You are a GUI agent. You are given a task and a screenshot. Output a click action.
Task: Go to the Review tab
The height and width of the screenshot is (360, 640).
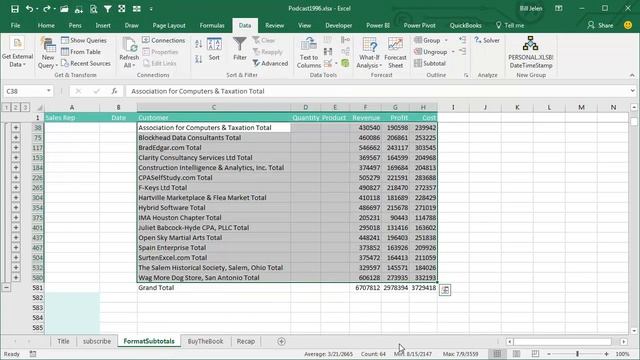coord(274,25)
